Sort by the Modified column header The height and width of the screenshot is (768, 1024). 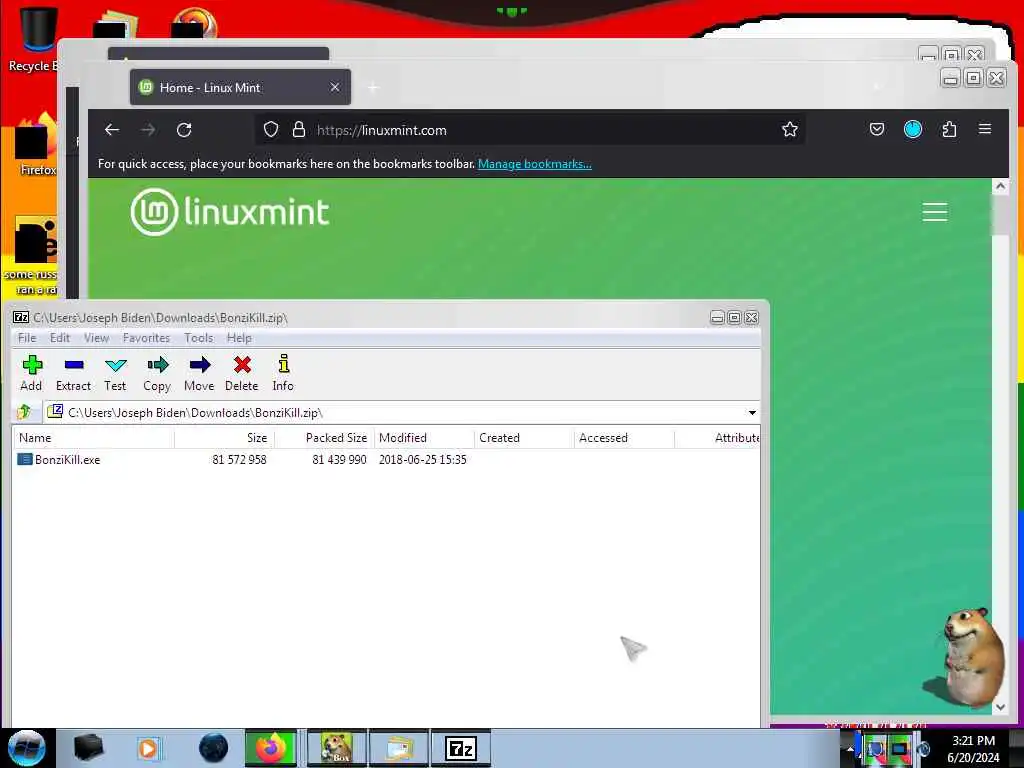(x=424, y=438)
